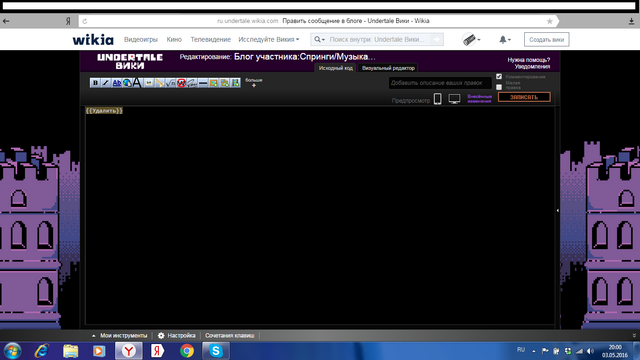
Task: Click inside the edit summary field
Action: (440, 83)
